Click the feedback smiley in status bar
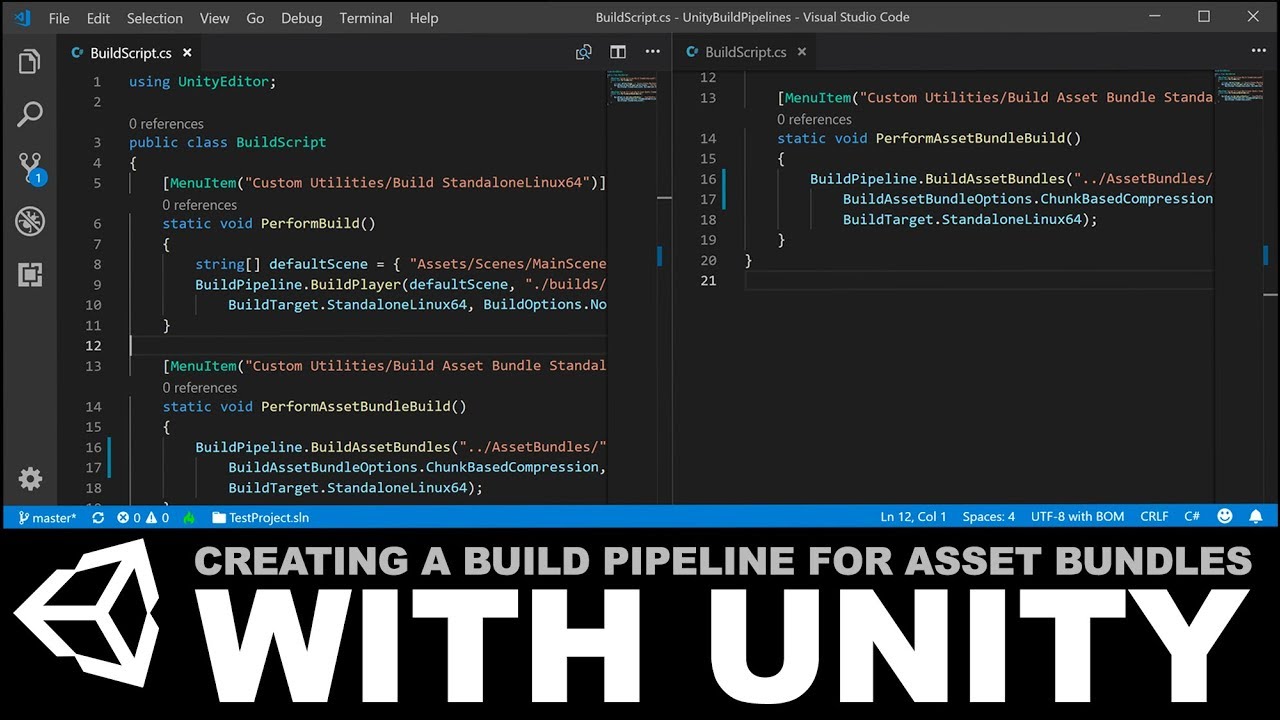The image size is (1280, 720). (1225, 517)
